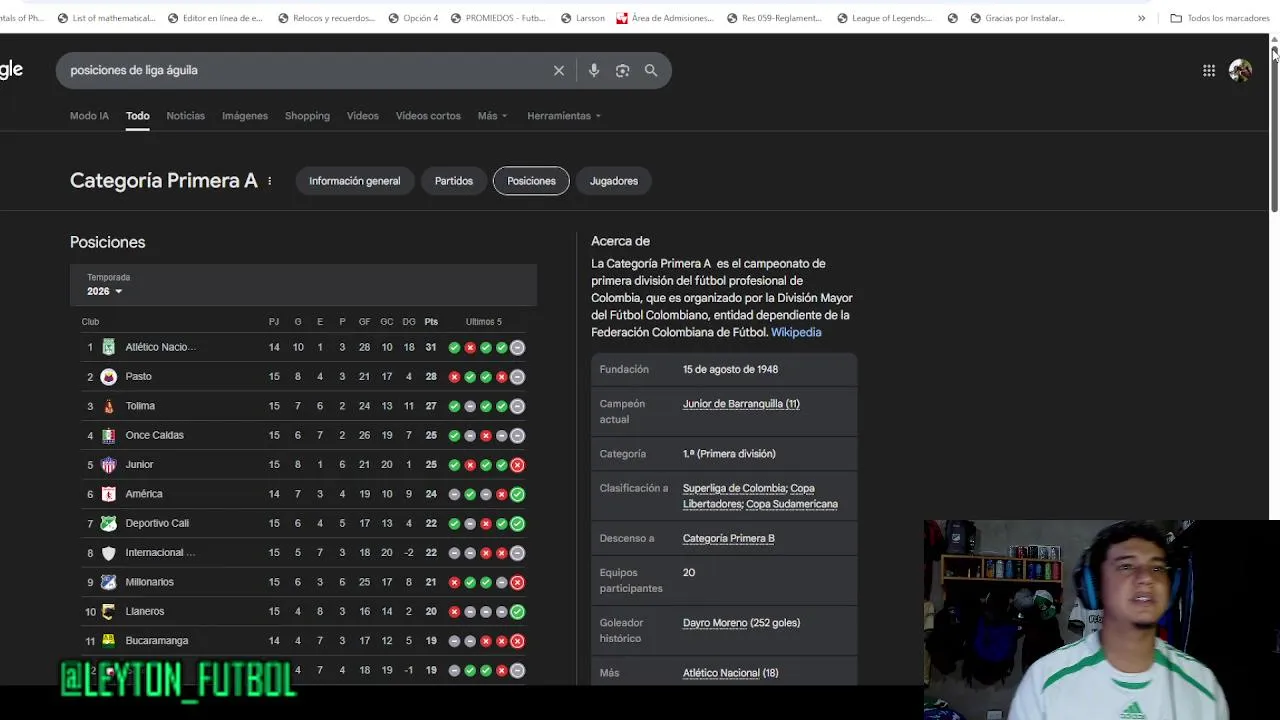
Task: Click Atlético Nacional's 31 points value
Action: coord(431,347)
